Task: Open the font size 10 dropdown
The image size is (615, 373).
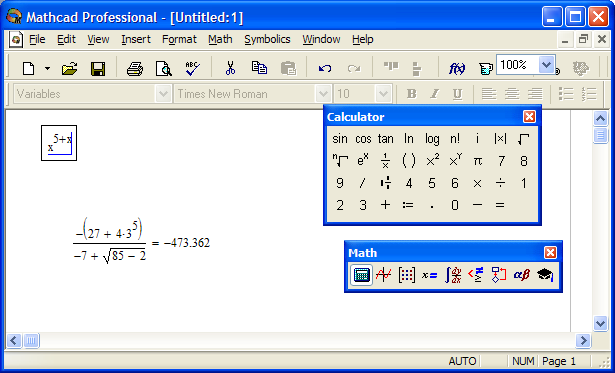Action: (383, 94)
